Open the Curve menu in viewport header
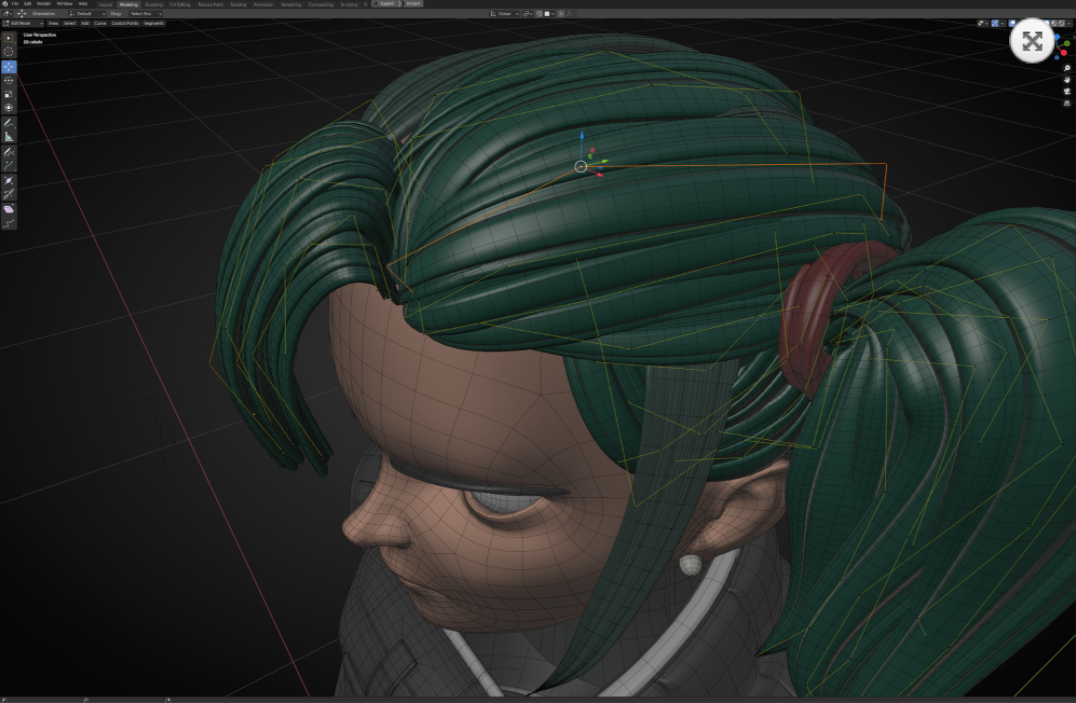Screen dimensions: 1076x703 point(100,23)
